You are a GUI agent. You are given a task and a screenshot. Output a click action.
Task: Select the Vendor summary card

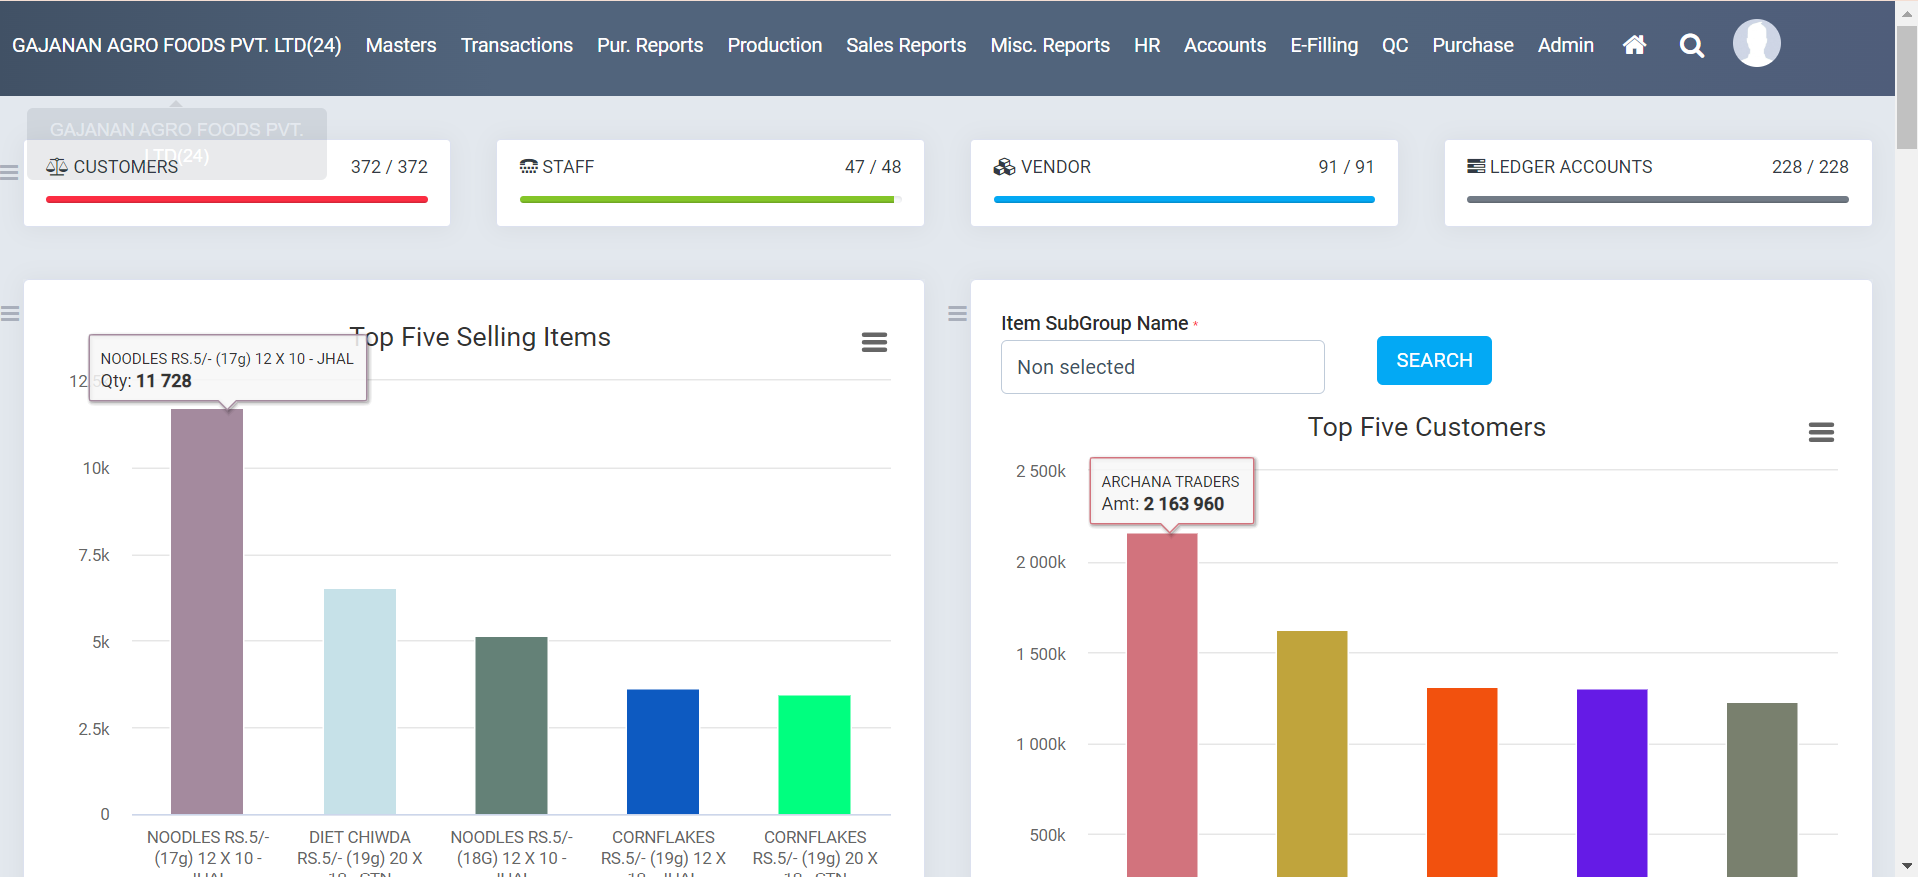pyautogui.click(x=1183, y=182)
